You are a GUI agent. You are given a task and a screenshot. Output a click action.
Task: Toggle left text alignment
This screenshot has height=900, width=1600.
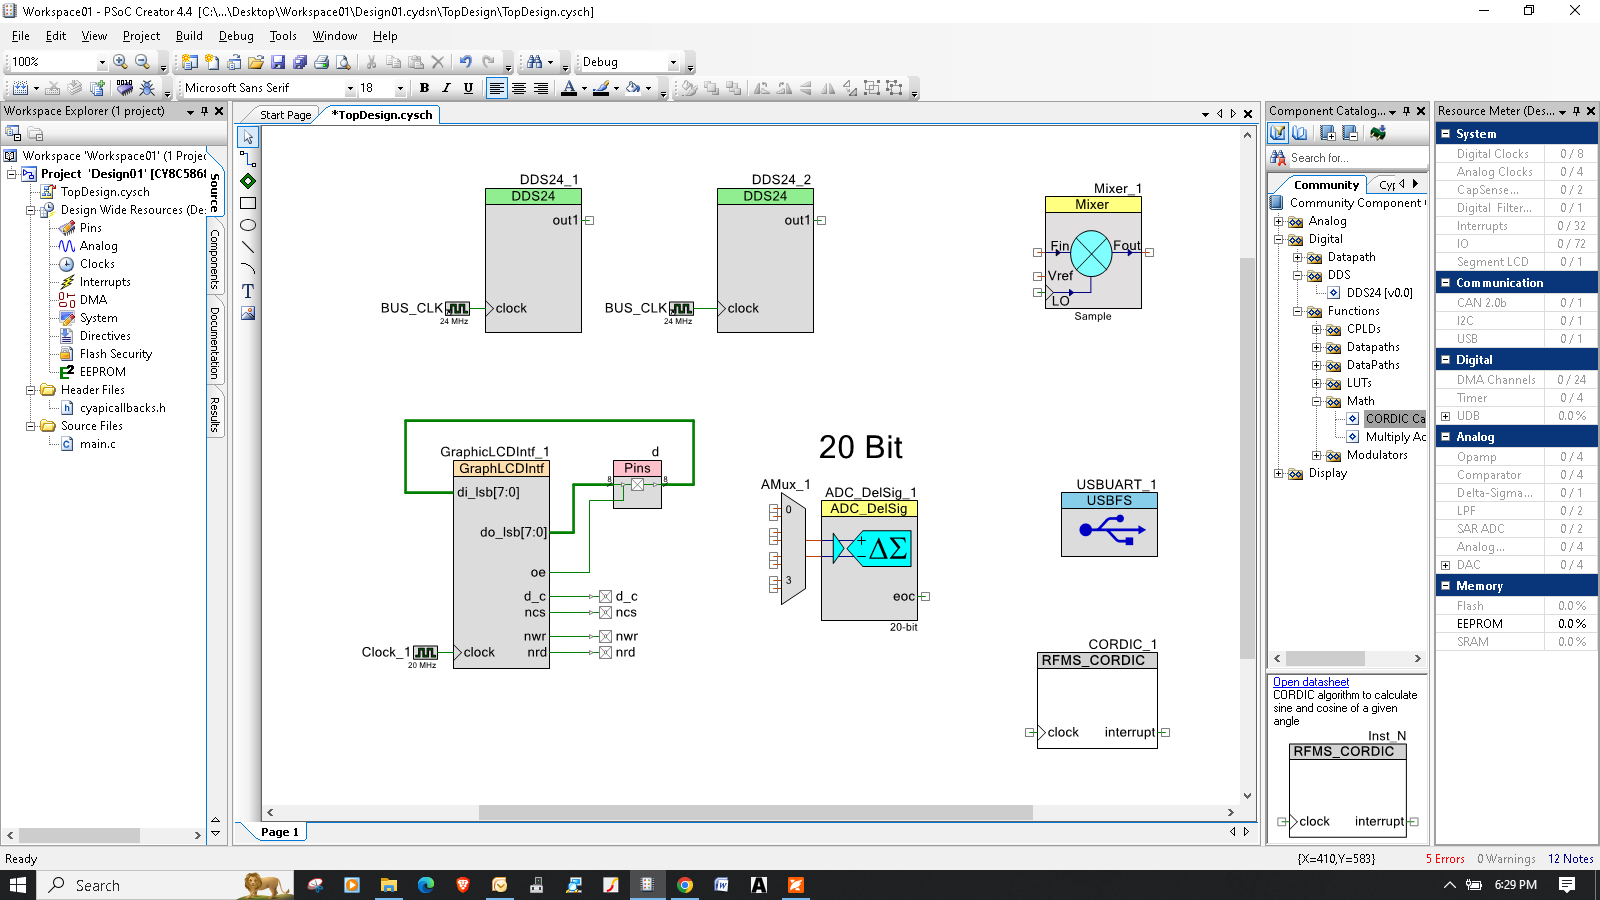click(x=496, y=88)
